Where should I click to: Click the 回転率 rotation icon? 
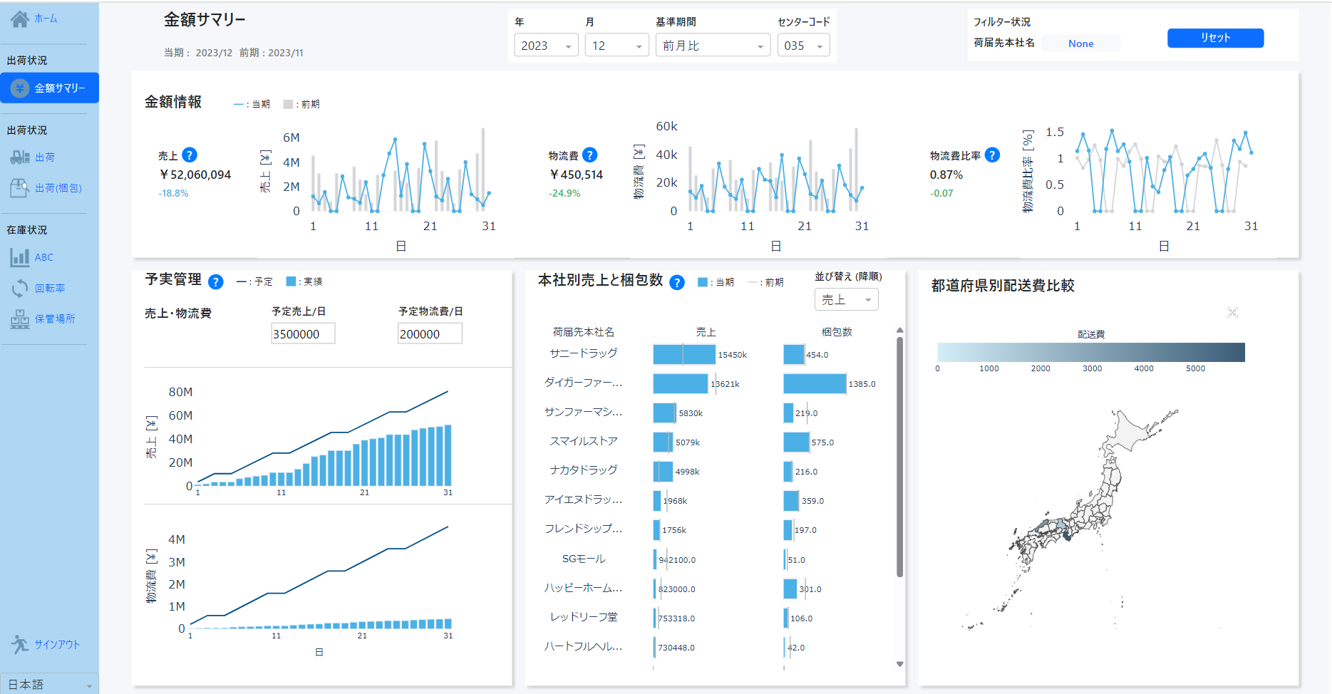tap(19, 288)
